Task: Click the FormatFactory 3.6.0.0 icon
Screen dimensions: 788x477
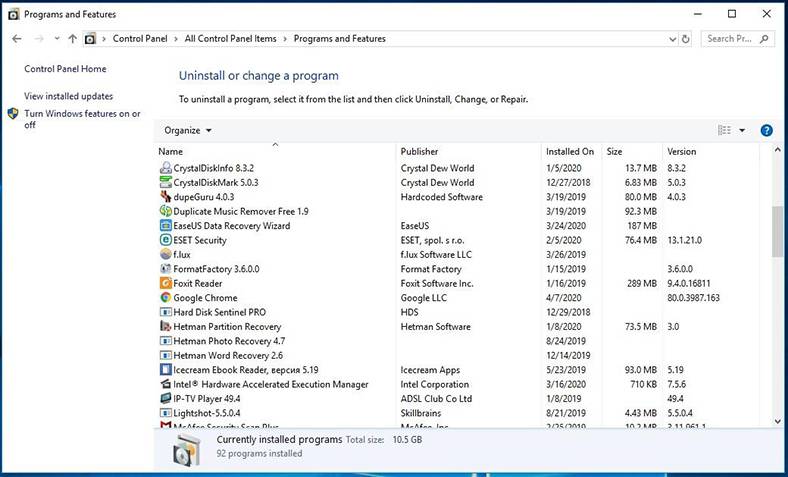Action: (x=165, y=269)
